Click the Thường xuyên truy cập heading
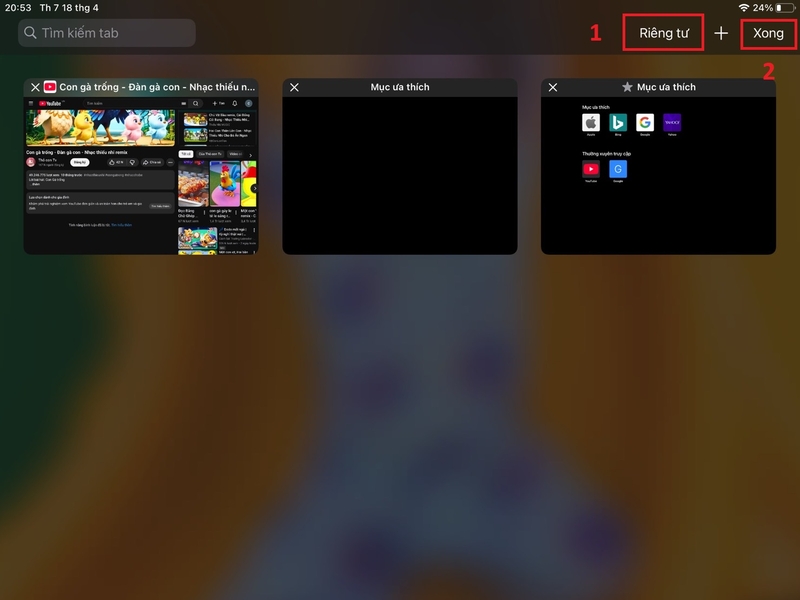Image resolution: width=800 pixels, height=600 pixels. (x=606, y=154)
